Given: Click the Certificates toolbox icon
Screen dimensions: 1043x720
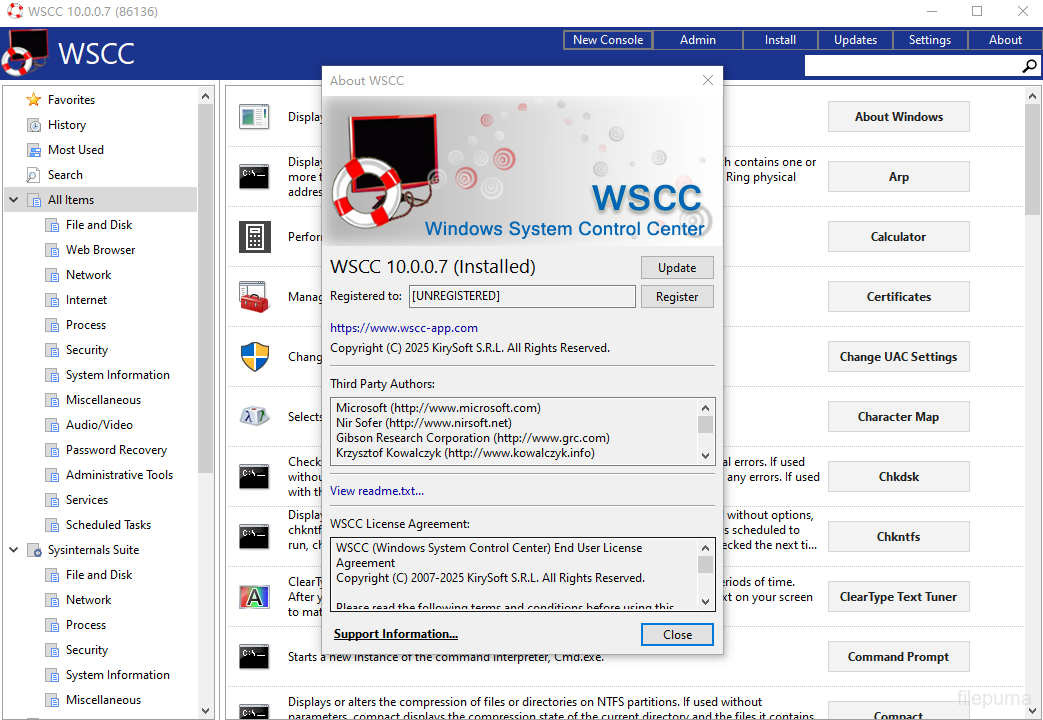Looking at the screenshot, I should point(255,297).
